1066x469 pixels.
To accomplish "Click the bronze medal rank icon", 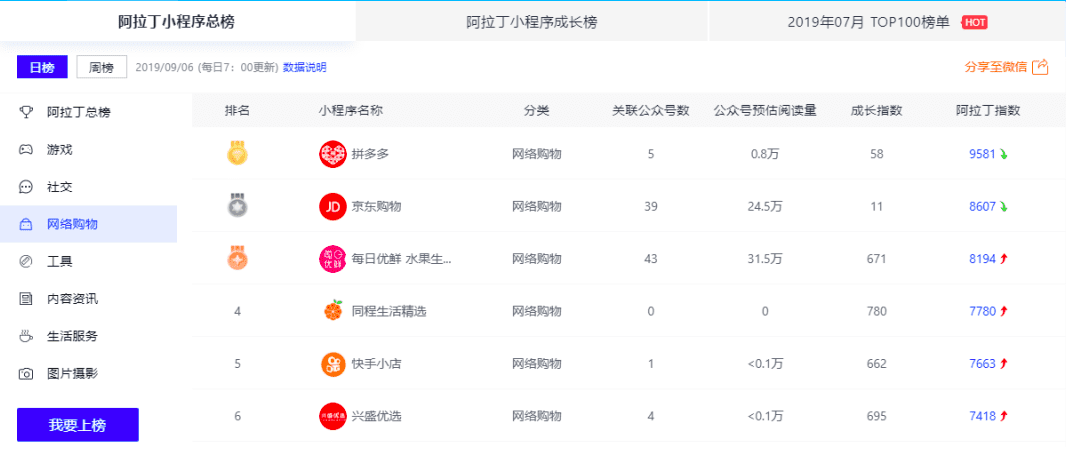I will (237, 258).
